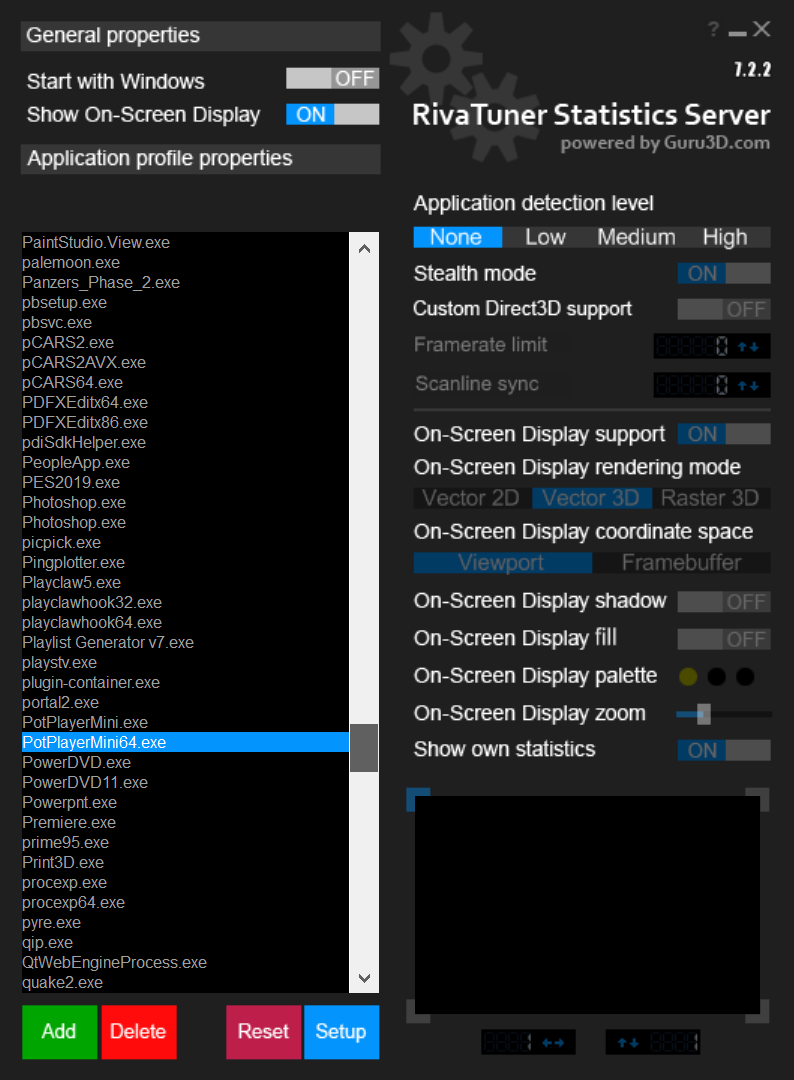Turn off Stealth mode switch

coord(724,273)
